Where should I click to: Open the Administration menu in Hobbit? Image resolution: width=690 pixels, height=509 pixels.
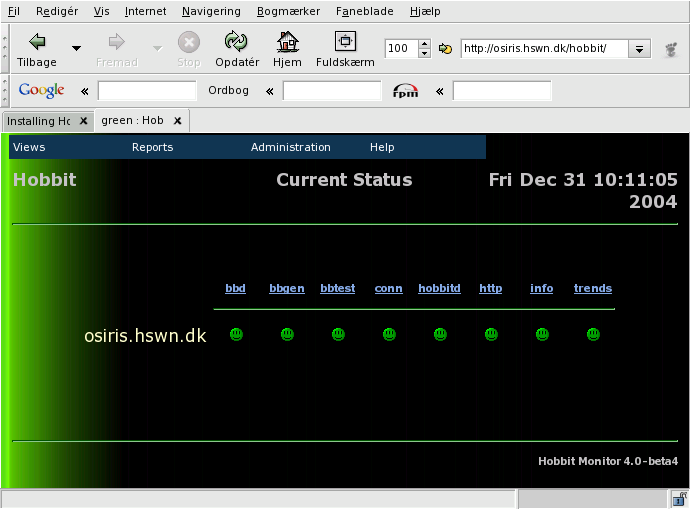[x=290, y=147]
